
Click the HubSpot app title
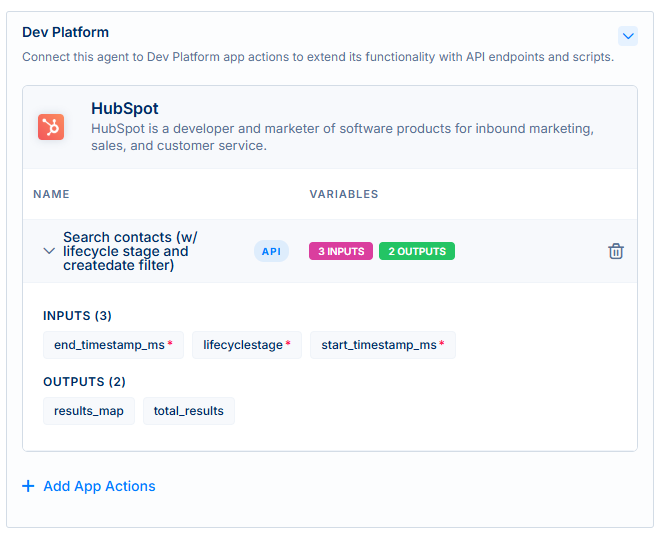click(x=125, y=108)
